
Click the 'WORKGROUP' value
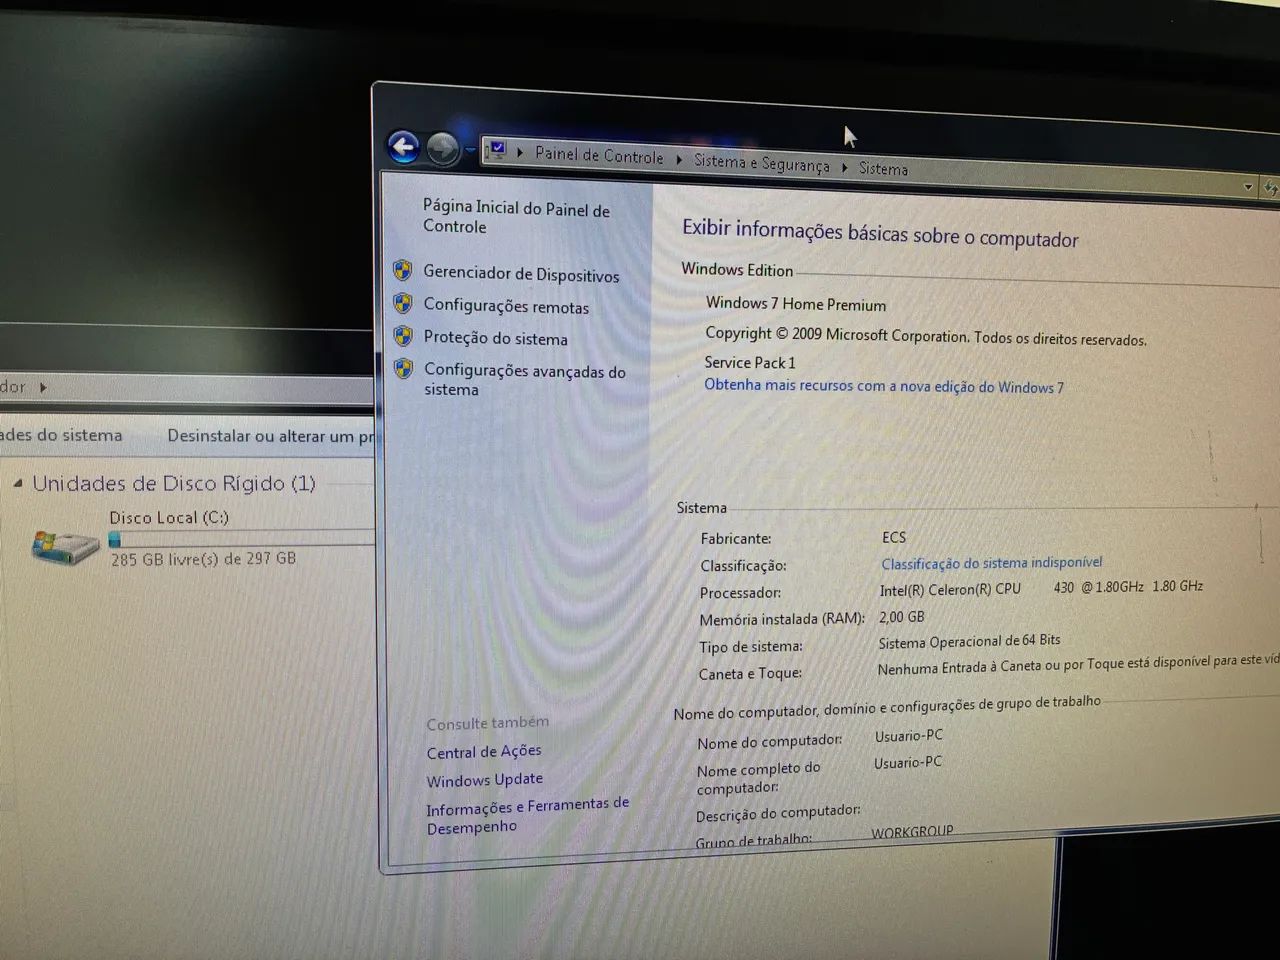coord(912,832)
